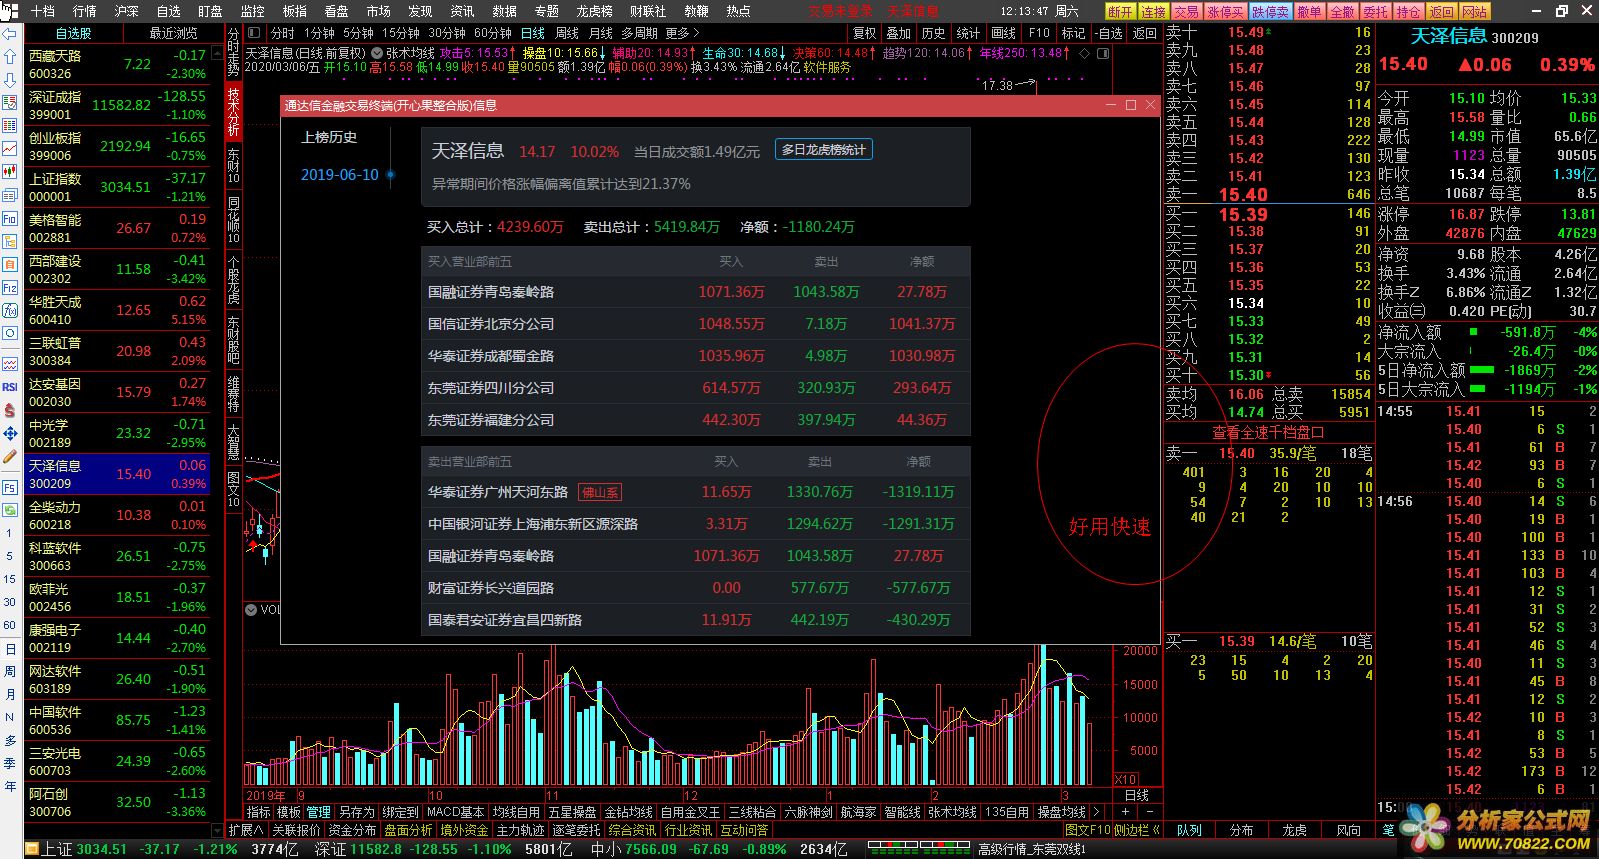Open the 龙虎 tab at bottom right
Screen dimensions: 1599x859
tap(1294, 830)
